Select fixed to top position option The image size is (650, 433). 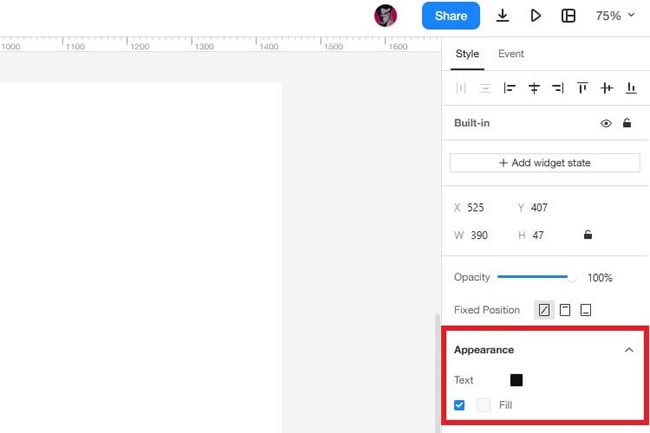pyautogui.click(x=565, y=310)
